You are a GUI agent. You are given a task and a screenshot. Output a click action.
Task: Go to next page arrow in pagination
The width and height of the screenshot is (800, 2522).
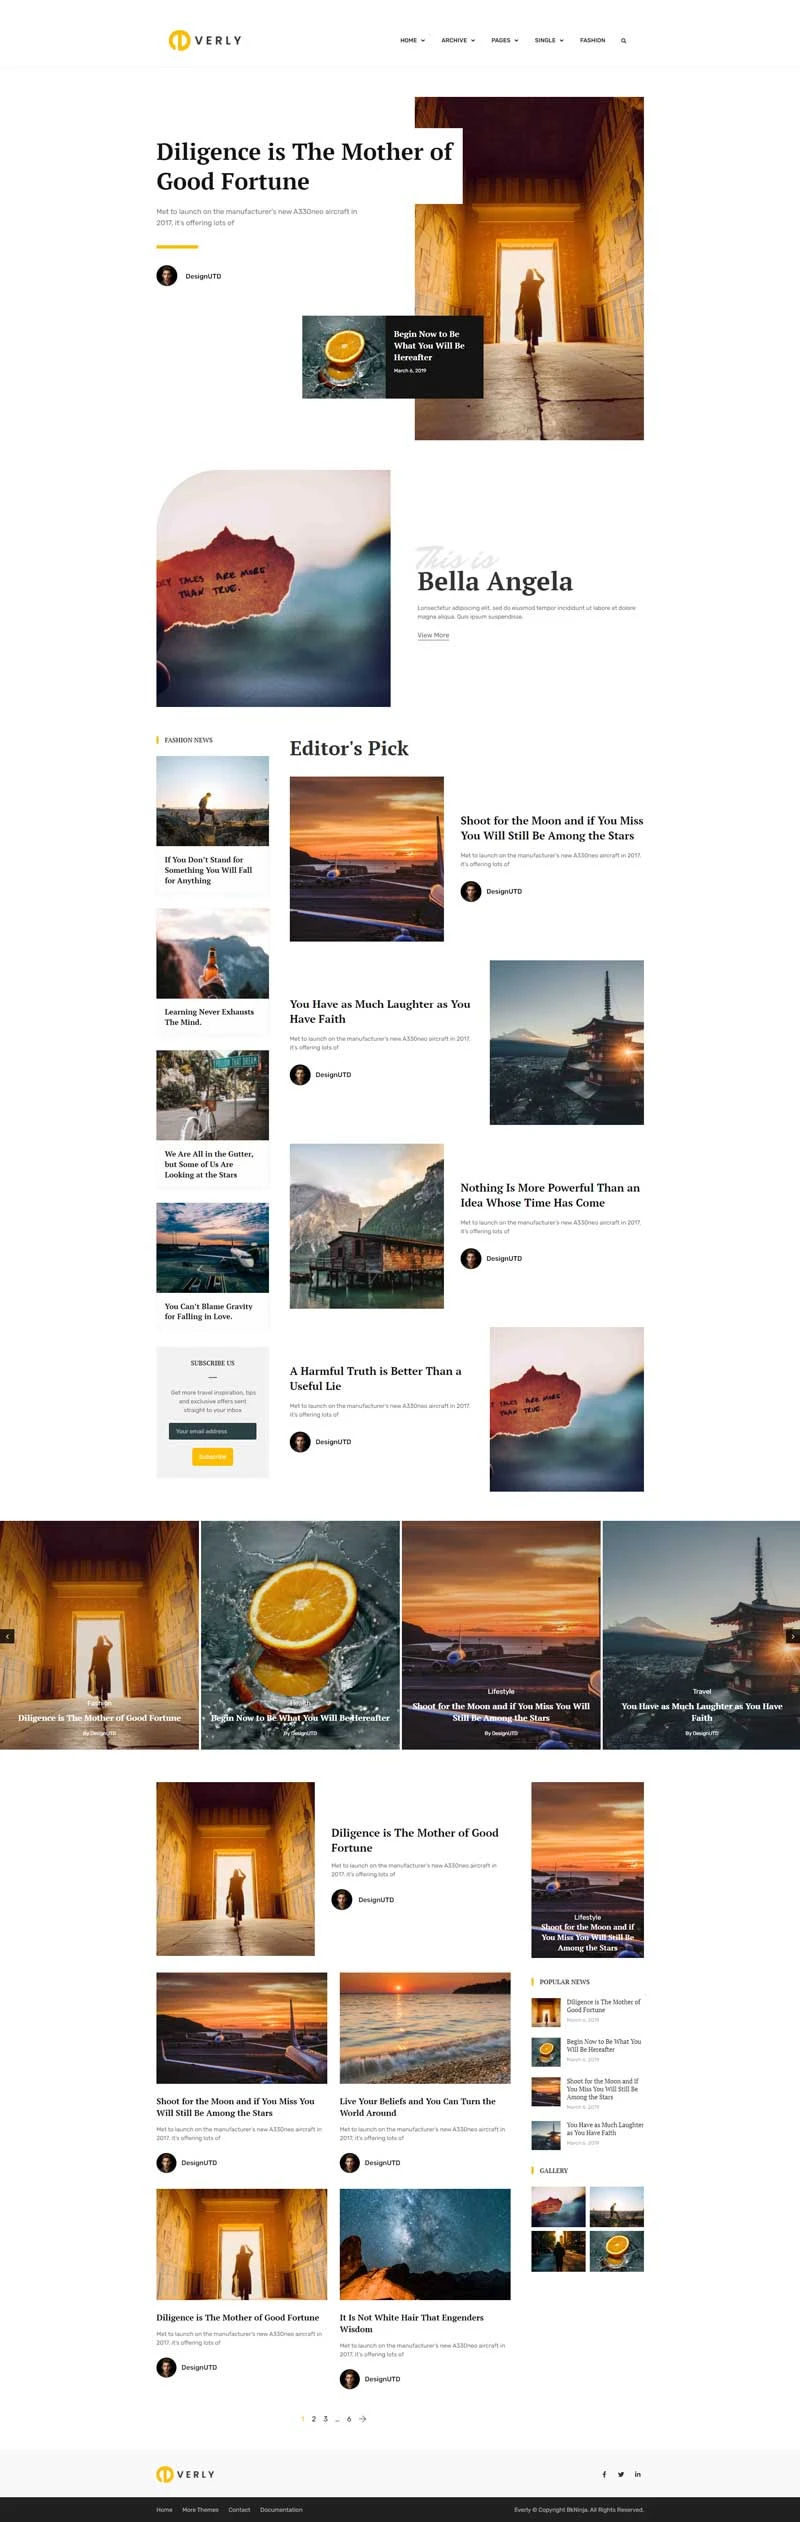click(363, 2419)
